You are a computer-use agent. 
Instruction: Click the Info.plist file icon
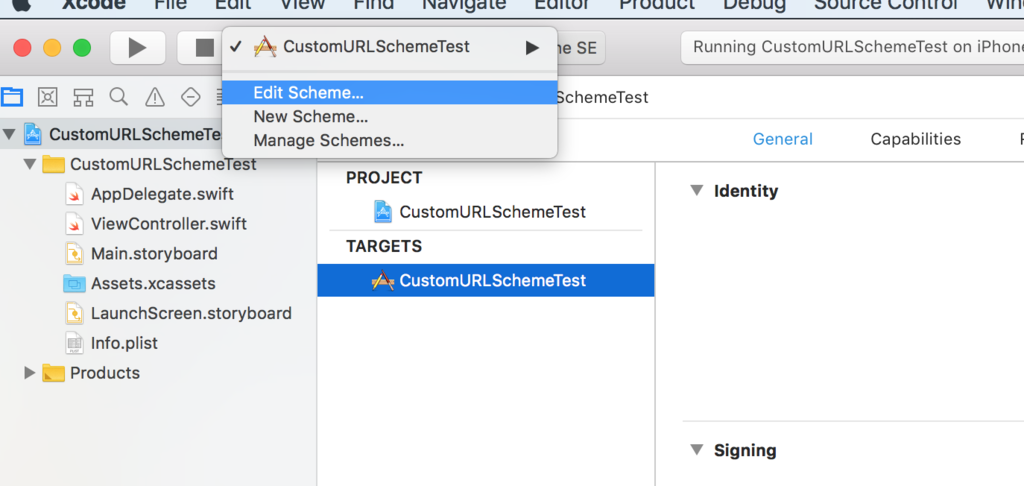(x=74, y=343)
